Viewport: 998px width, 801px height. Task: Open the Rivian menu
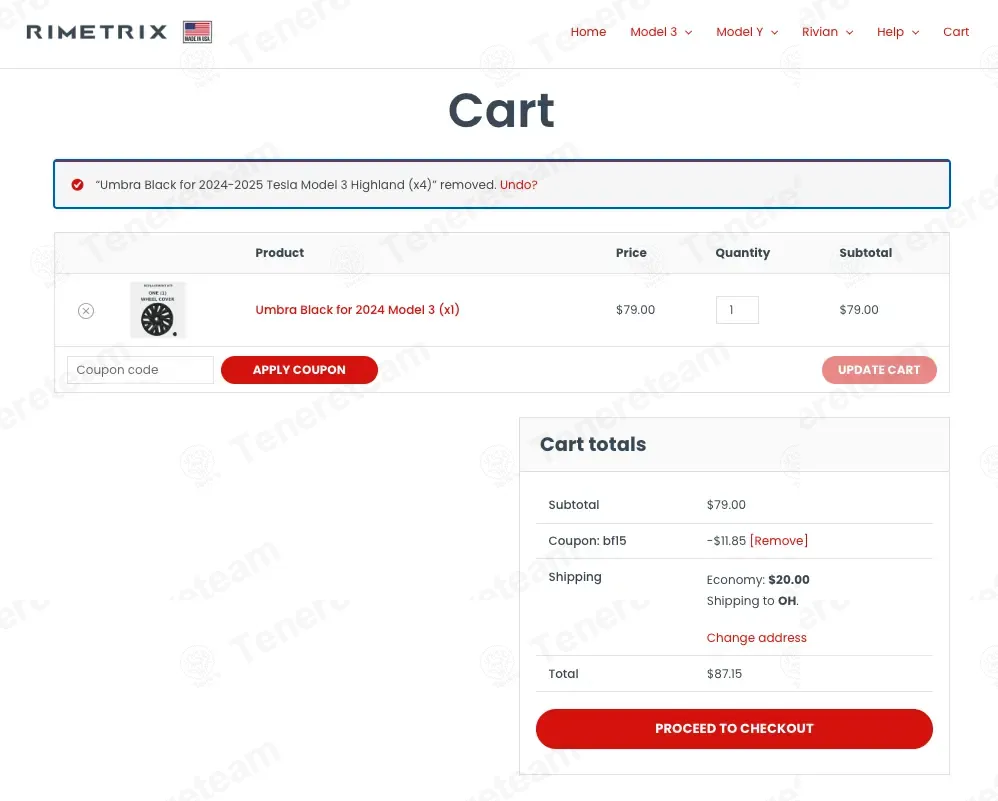(820, 32)
